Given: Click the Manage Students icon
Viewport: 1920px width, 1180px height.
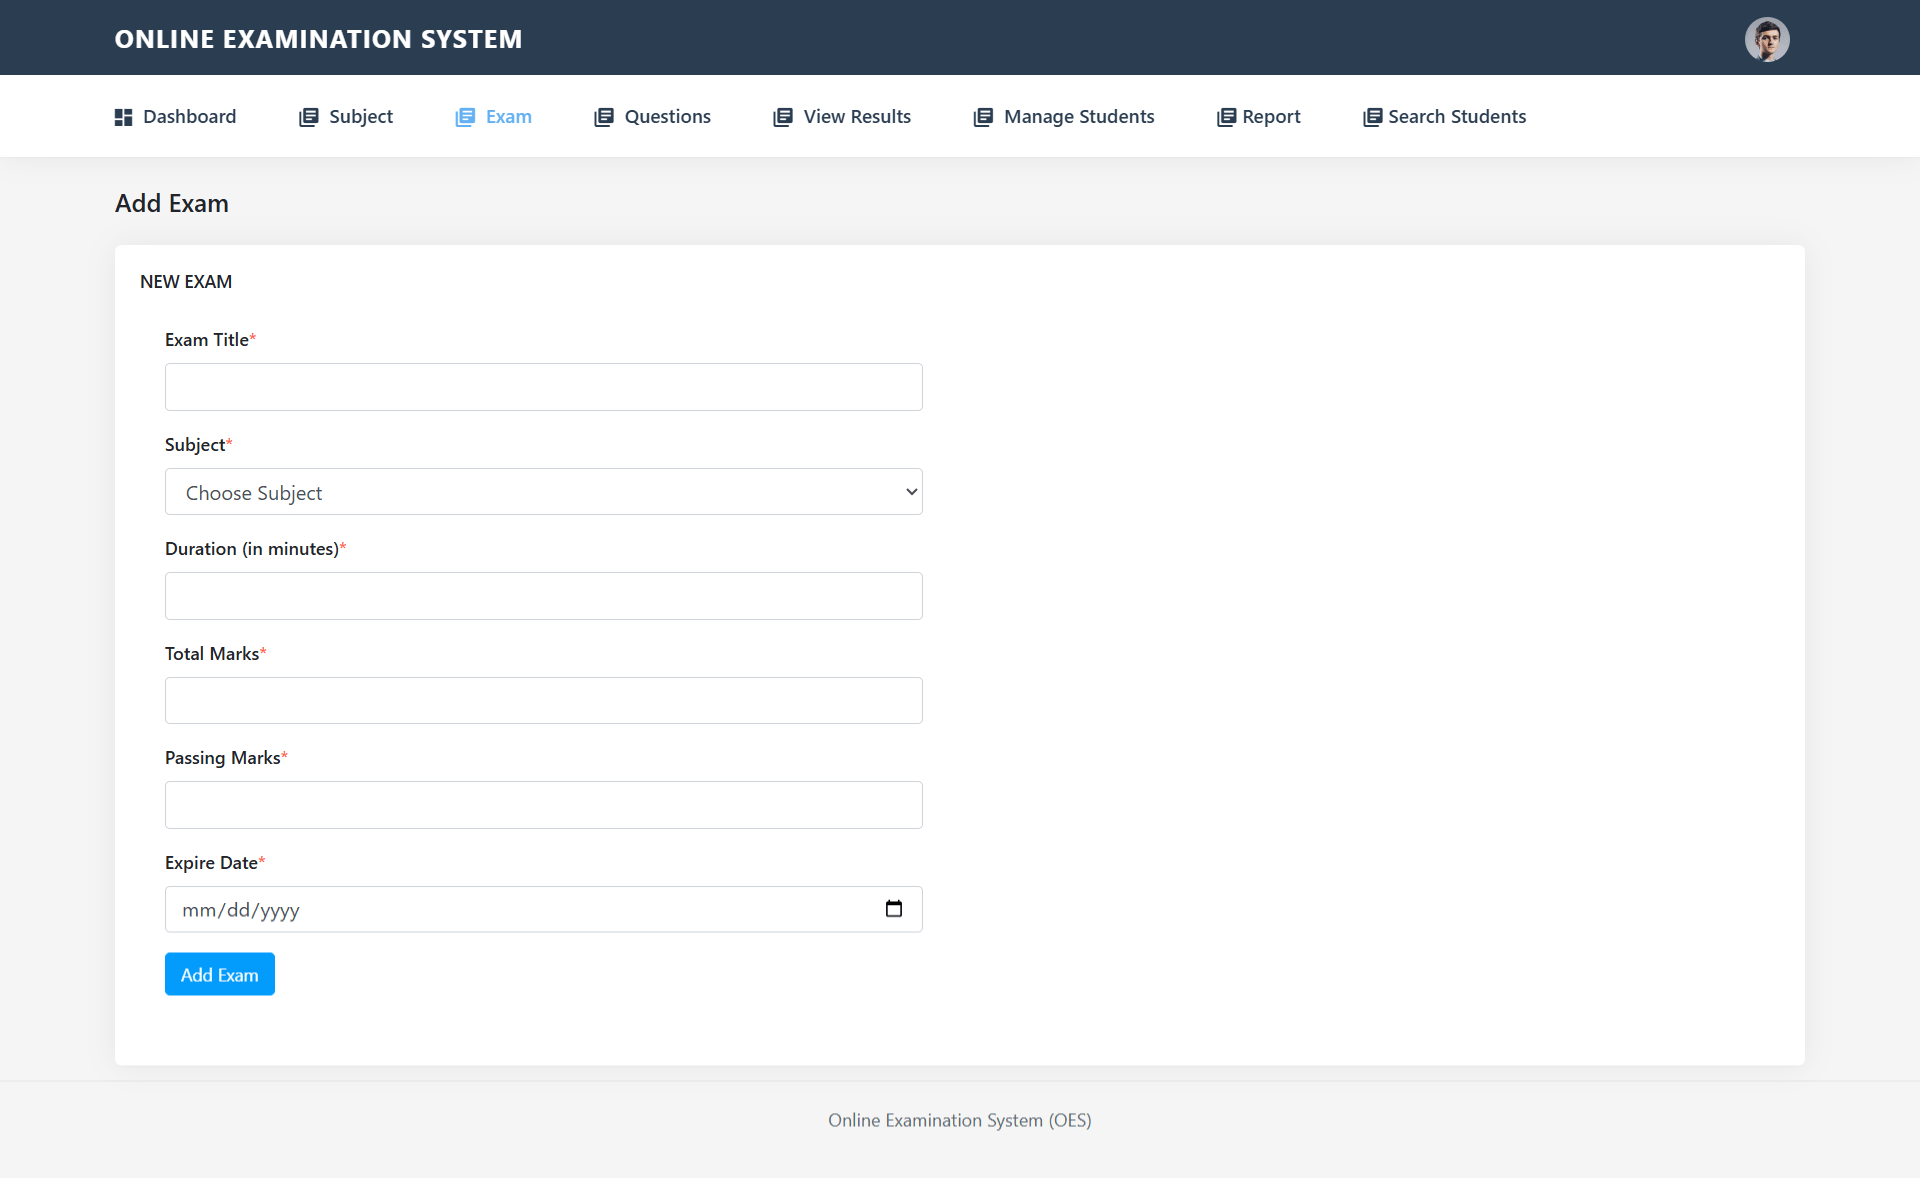Looking at the screenshot, I should coord(982,116).
